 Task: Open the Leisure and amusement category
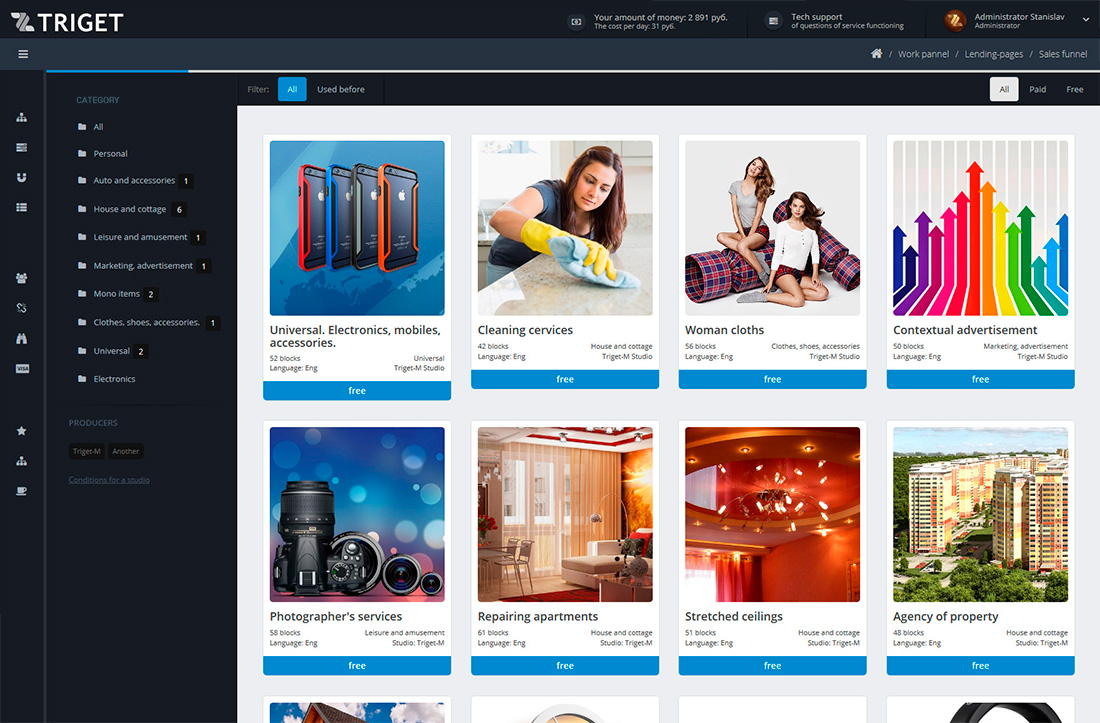point(142,237)
